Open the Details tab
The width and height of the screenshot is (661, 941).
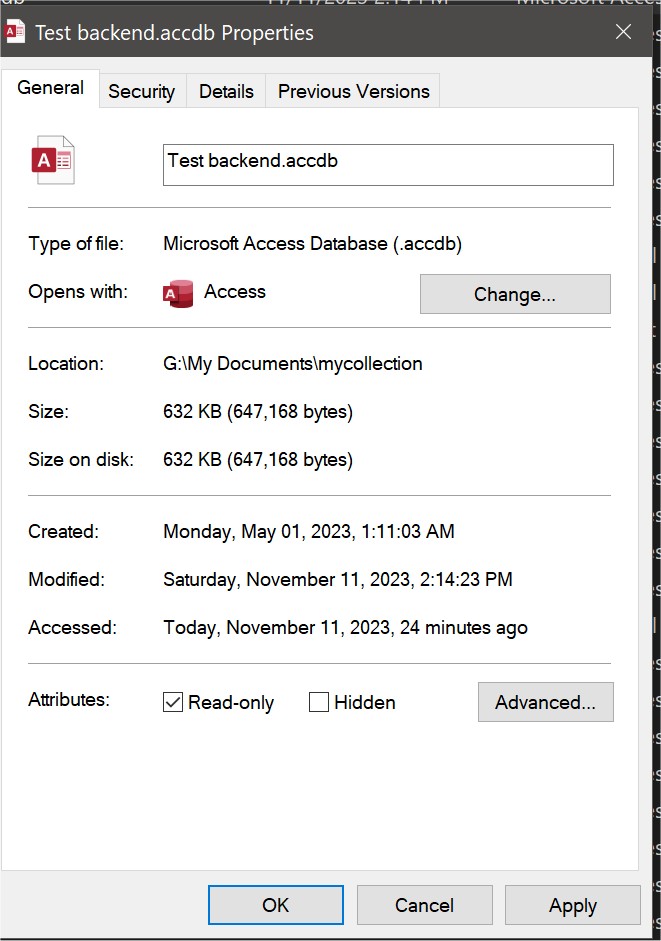click(x=225, y=91)
